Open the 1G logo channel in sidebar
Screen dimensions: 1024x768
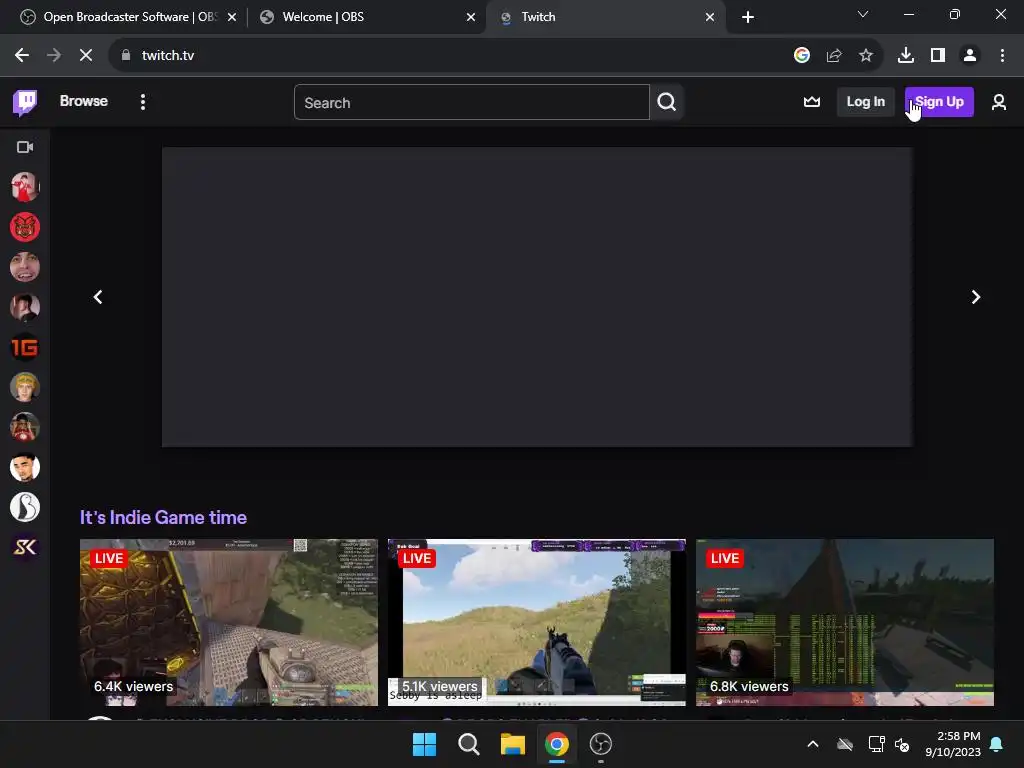(x=25, y=347)
